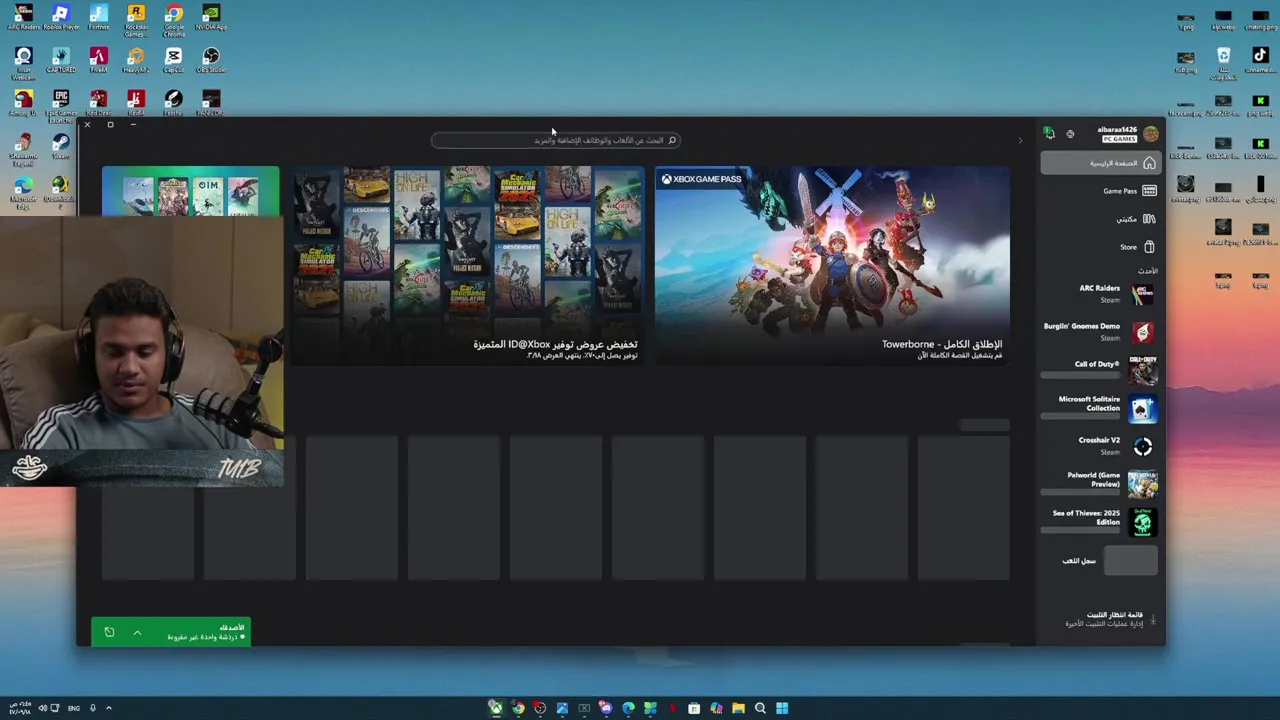The height and width of the screenshot is (720, 1280).
Task: Select ARC Raiders in recent games list
Action: [1099, 294]
